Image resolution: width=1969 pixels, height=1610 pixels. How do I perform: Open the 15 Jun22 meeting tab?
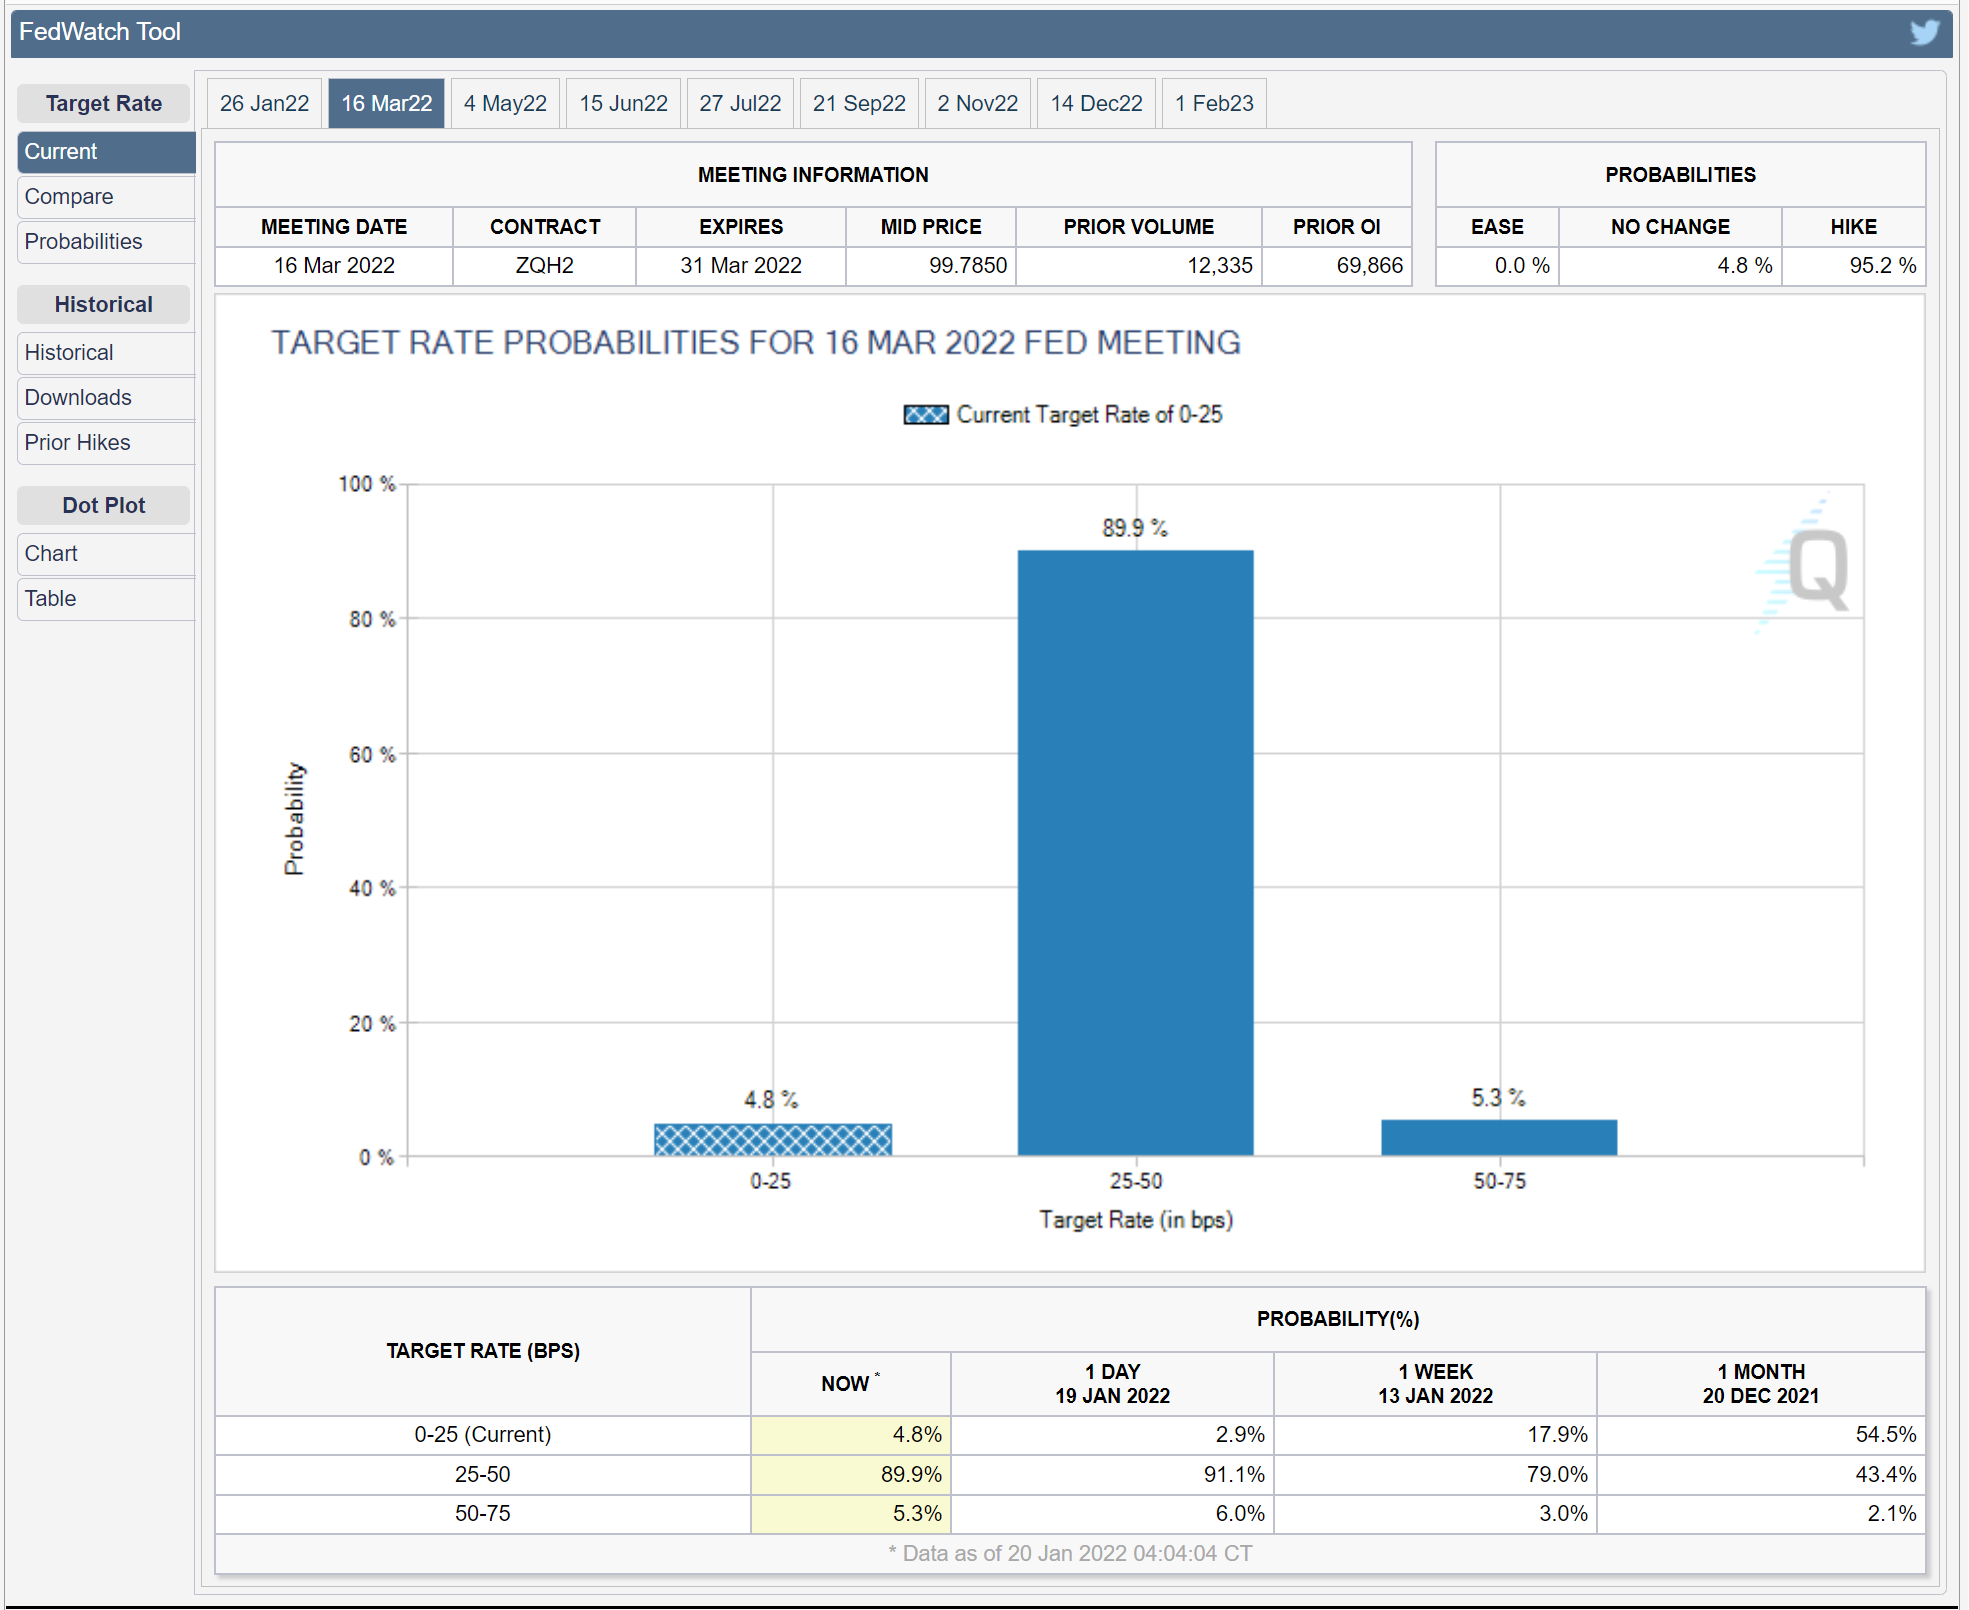[x=623, y=104]
